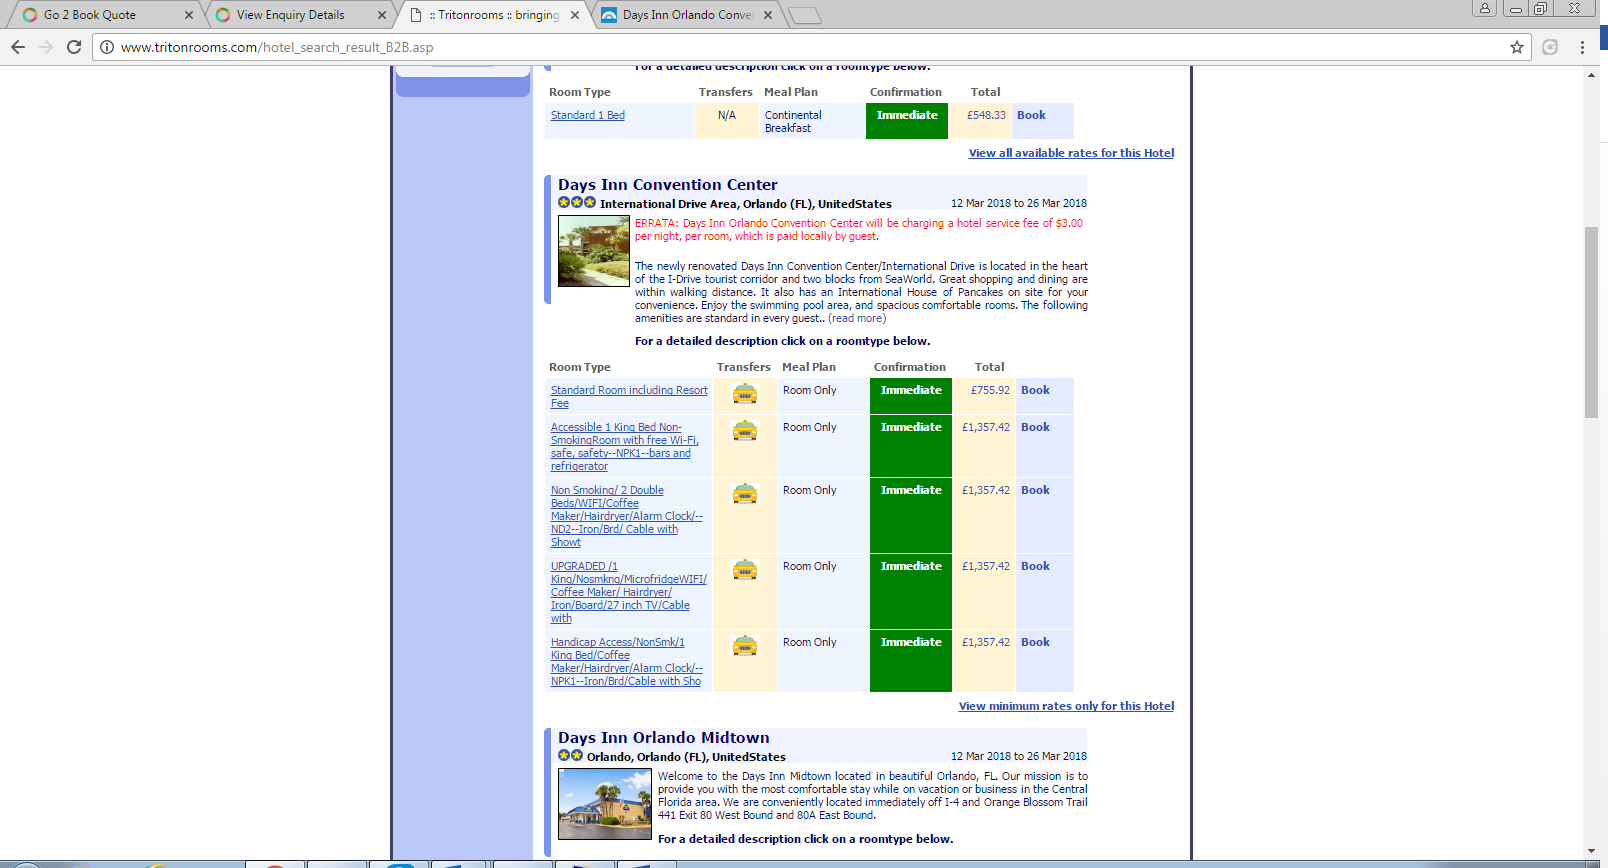Click the Days Inn Orlando Midtown heading
1608x868 pixels.
click(x=664, y=738)
